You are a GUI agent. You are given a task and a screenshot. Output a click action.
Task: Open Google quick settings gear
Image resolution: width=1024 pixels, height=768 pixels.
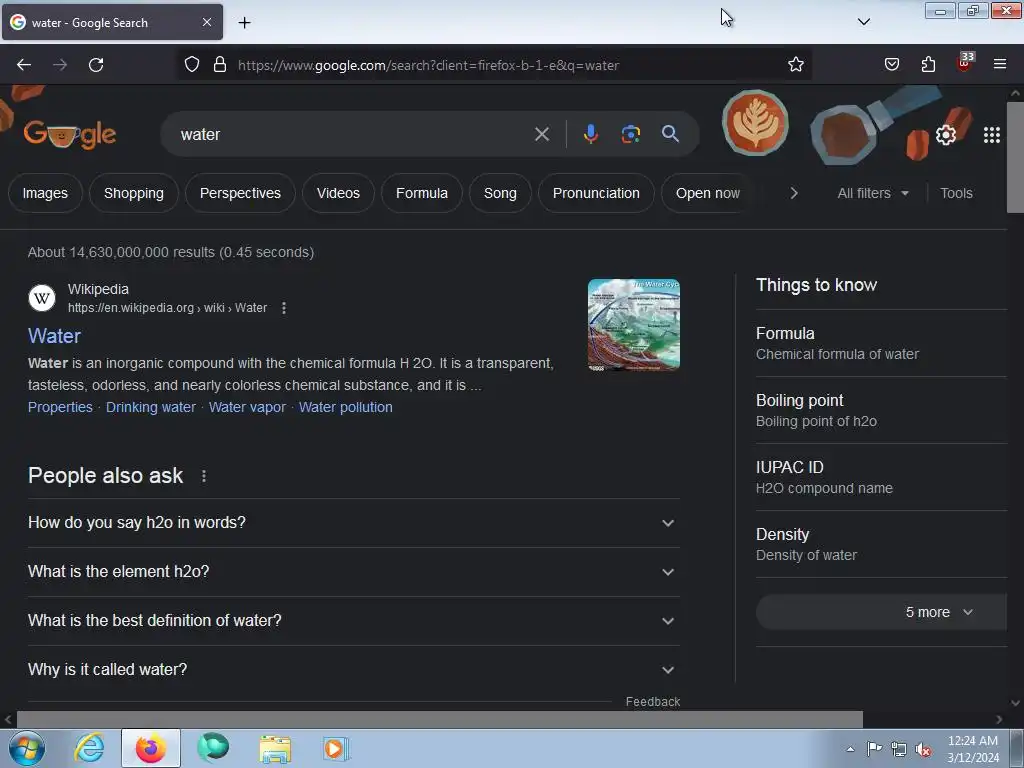click(946, 135)
